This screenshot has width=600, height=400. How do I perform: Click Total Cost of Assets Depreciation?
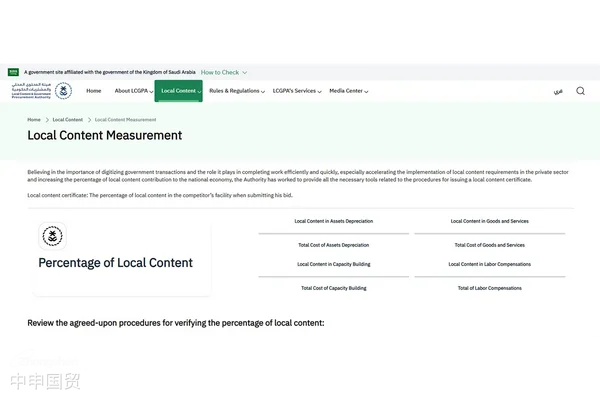pyautogui.click(x=333, y=245)
